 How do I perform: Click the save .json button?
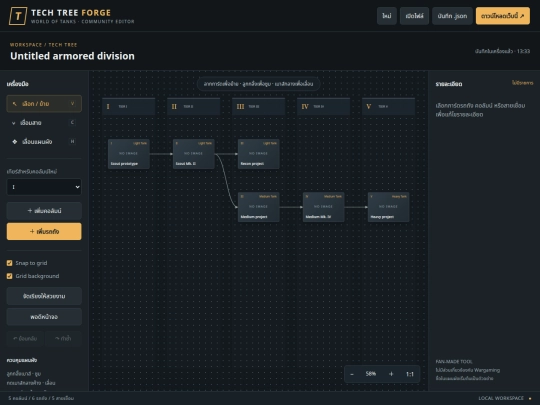452,16
